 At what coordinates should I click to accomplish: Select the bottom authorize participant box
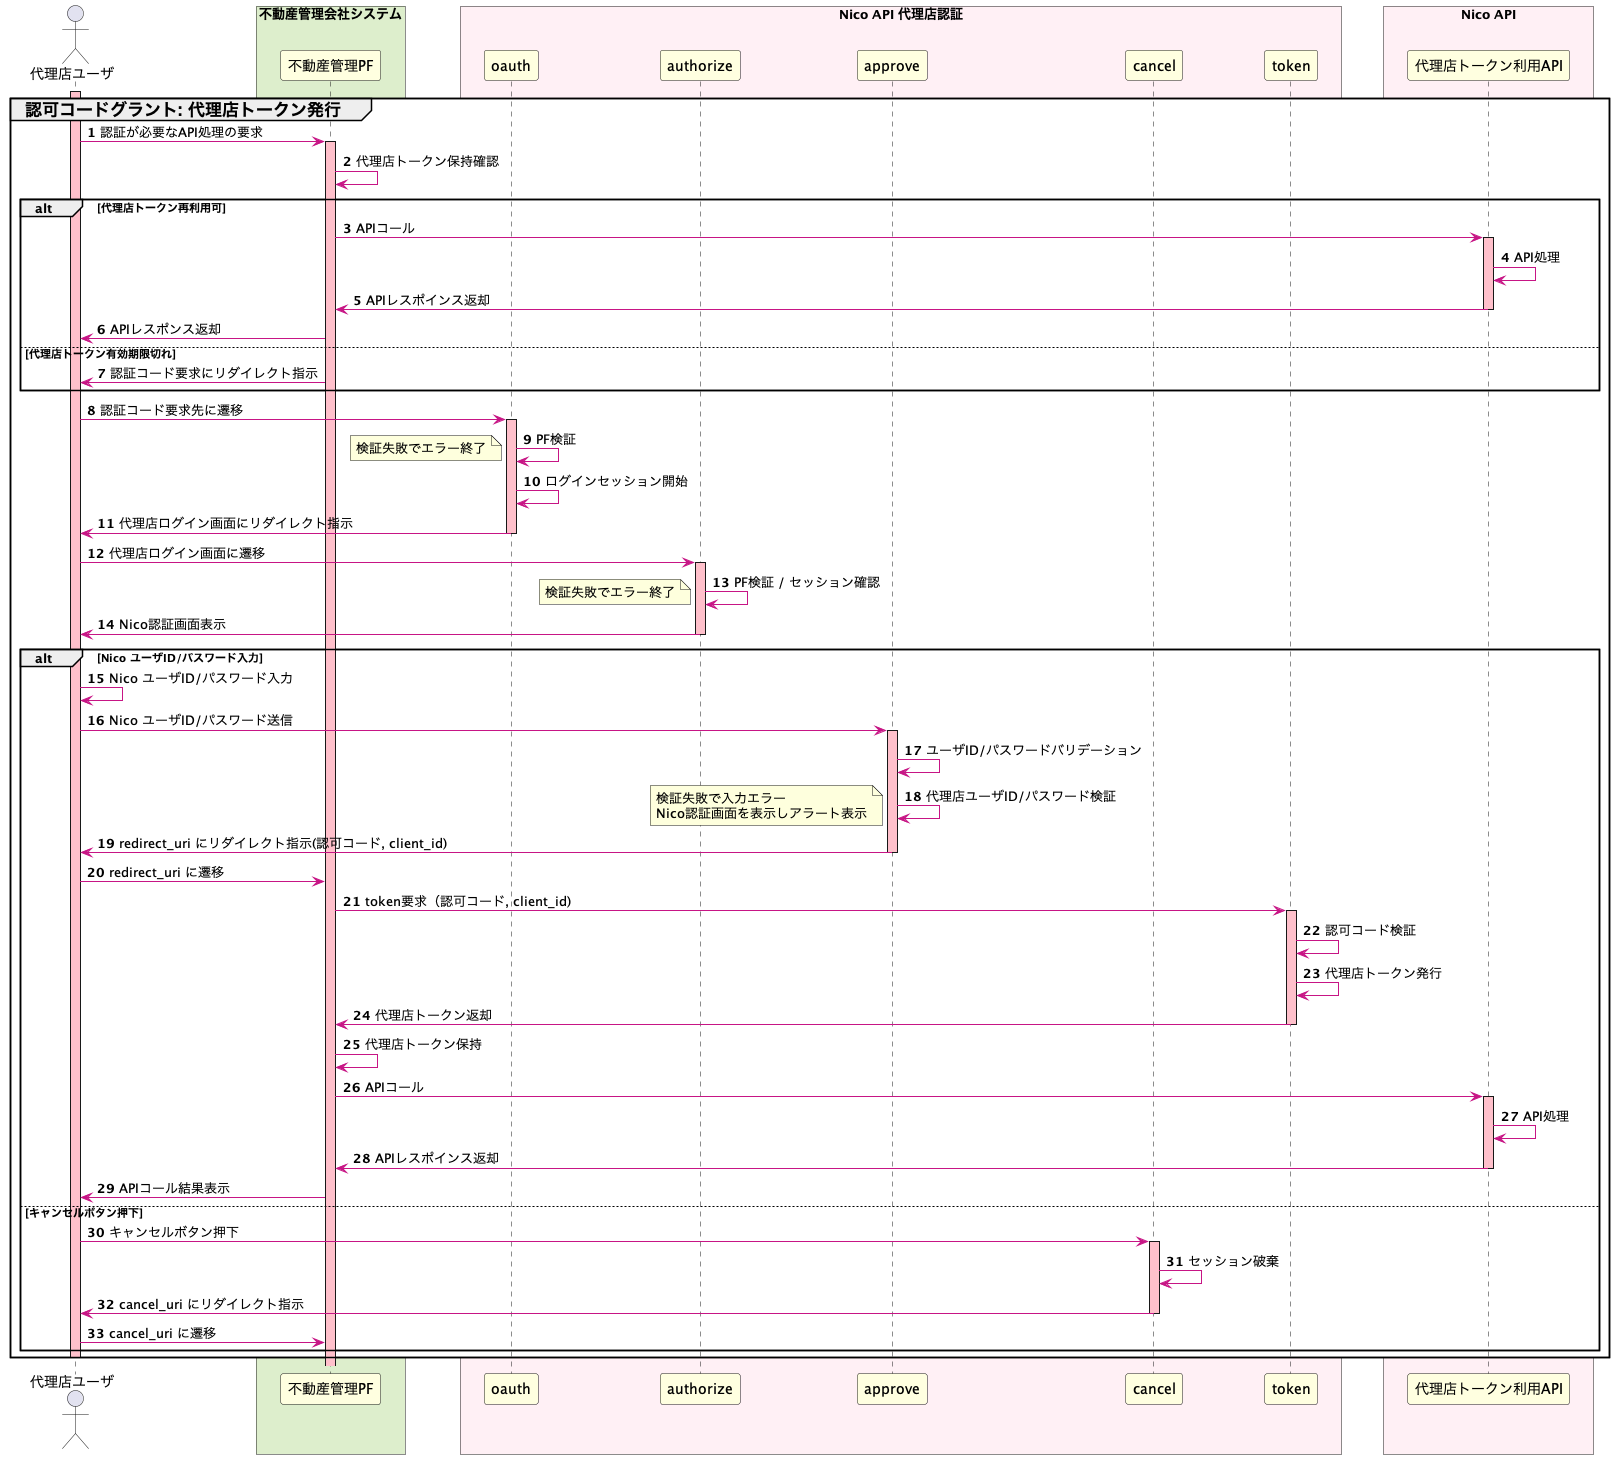(700, 1389)
